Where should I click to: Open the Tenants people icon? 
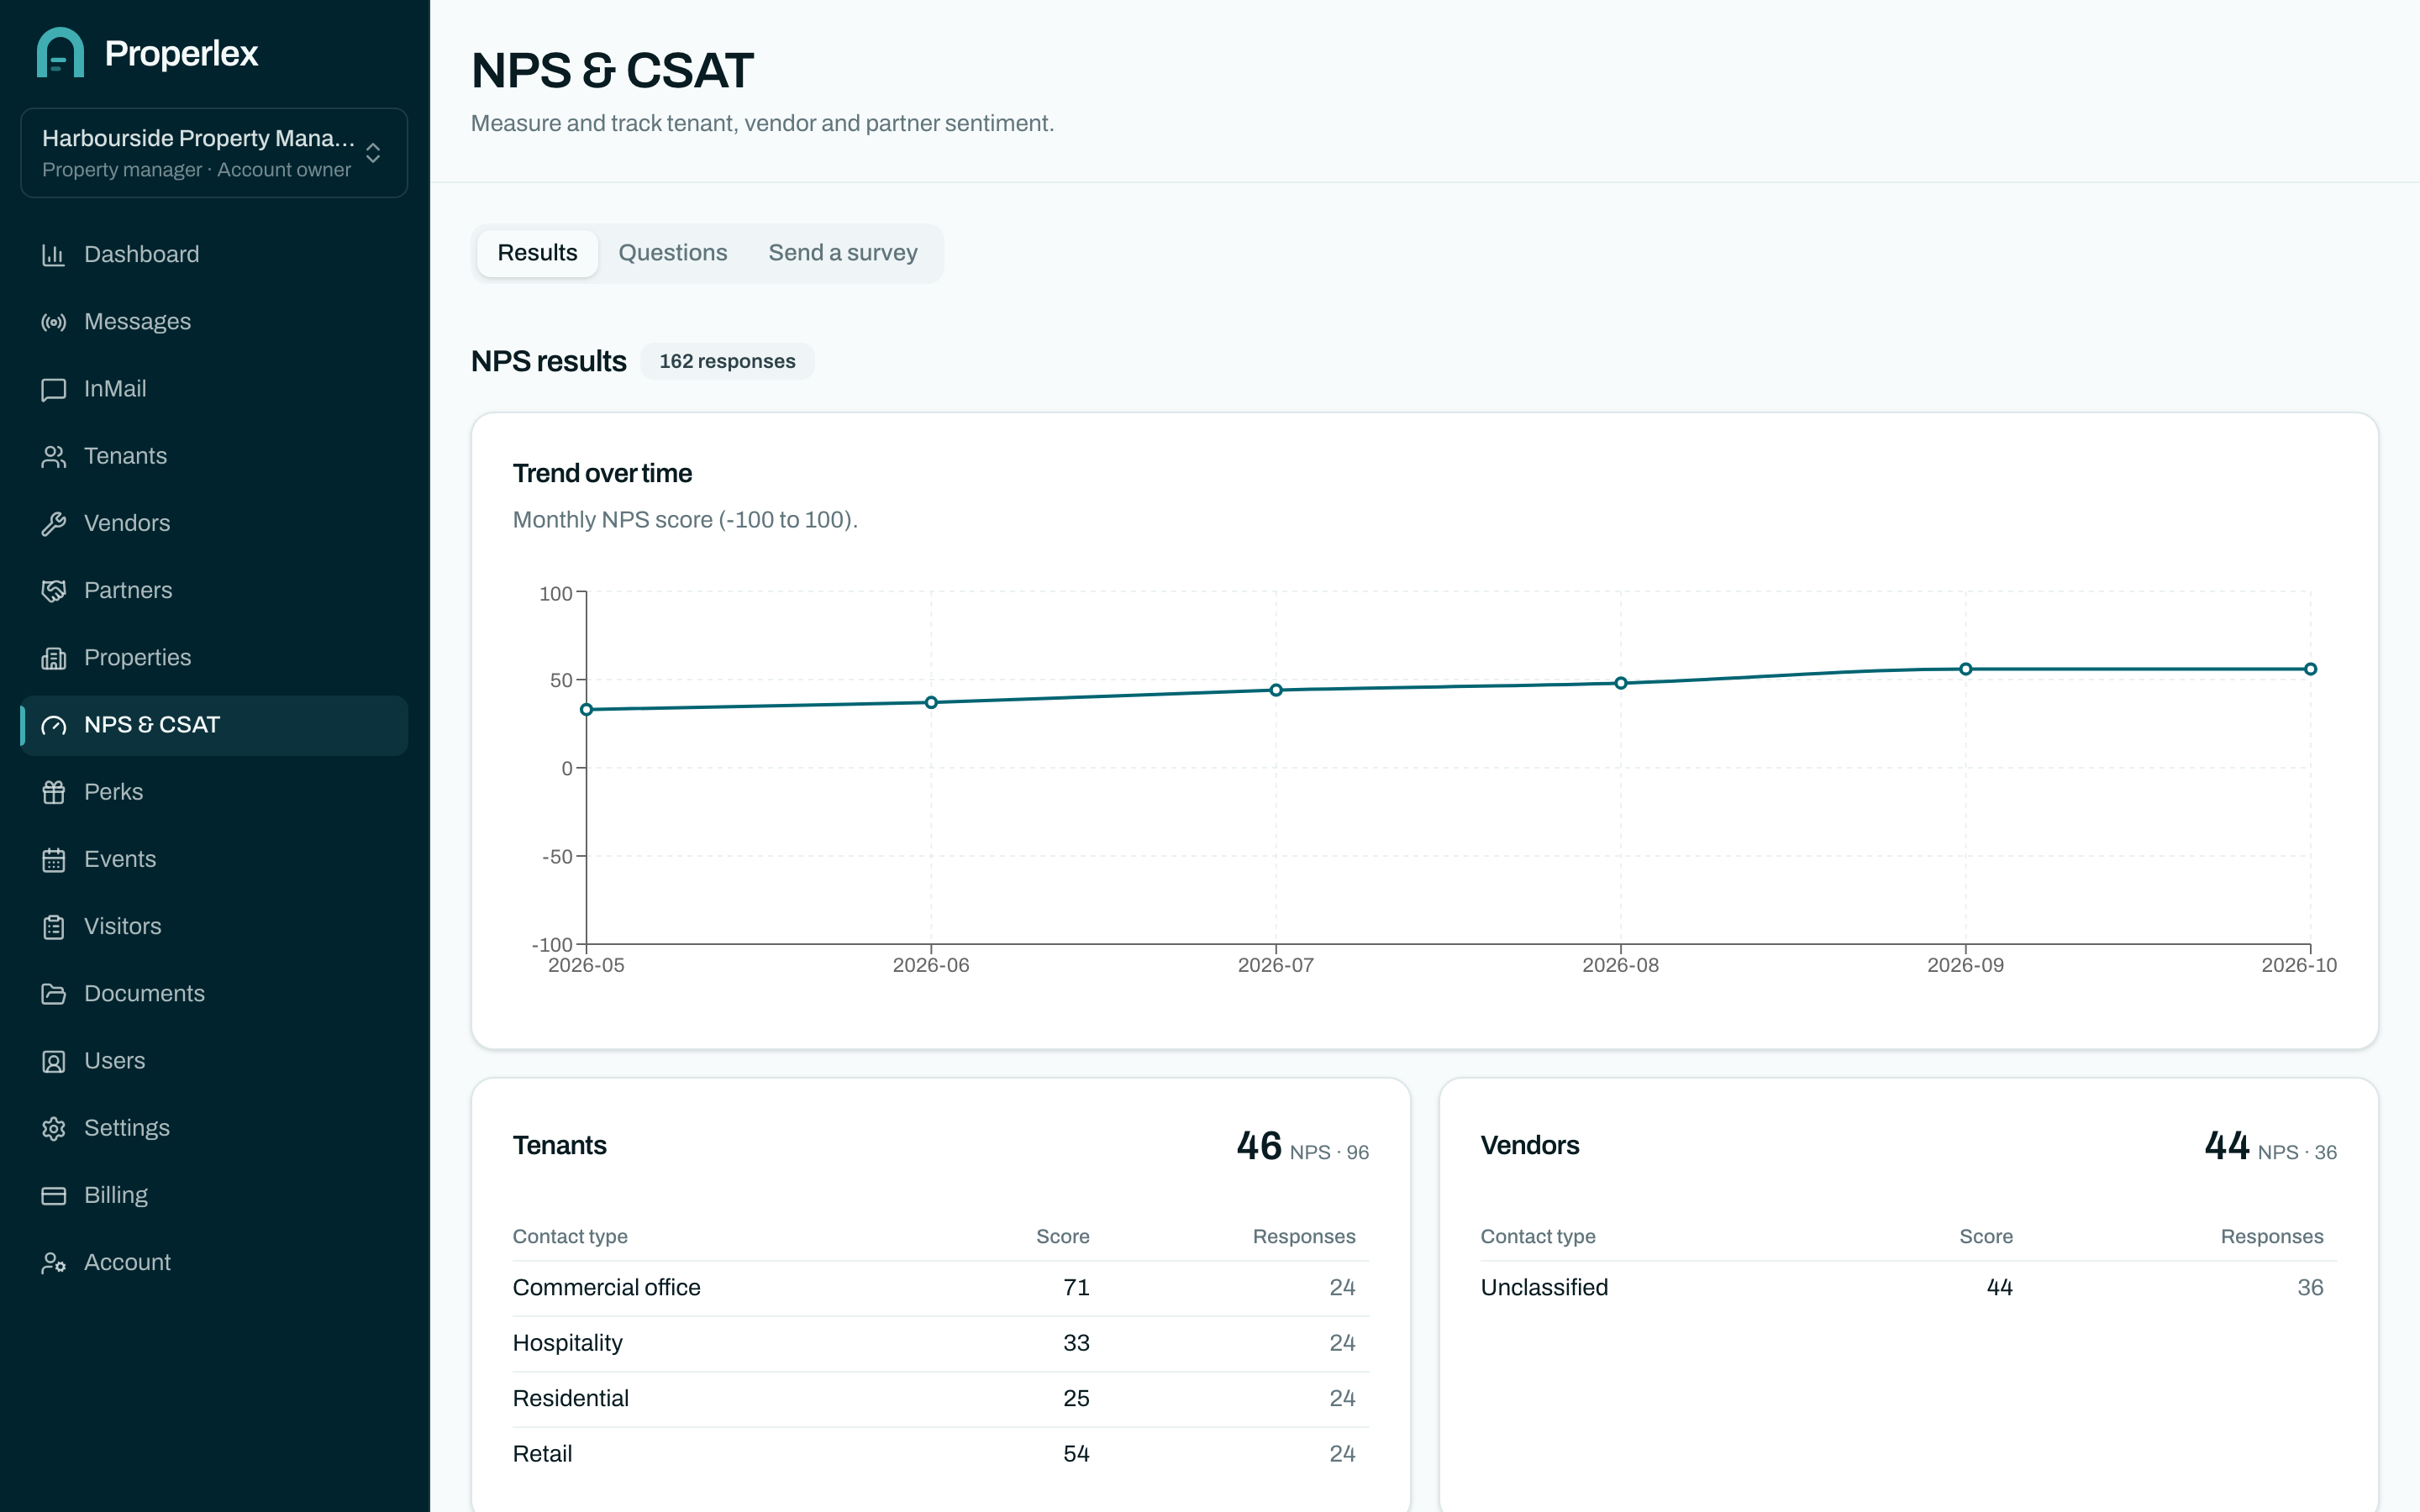tap(53, 456)
